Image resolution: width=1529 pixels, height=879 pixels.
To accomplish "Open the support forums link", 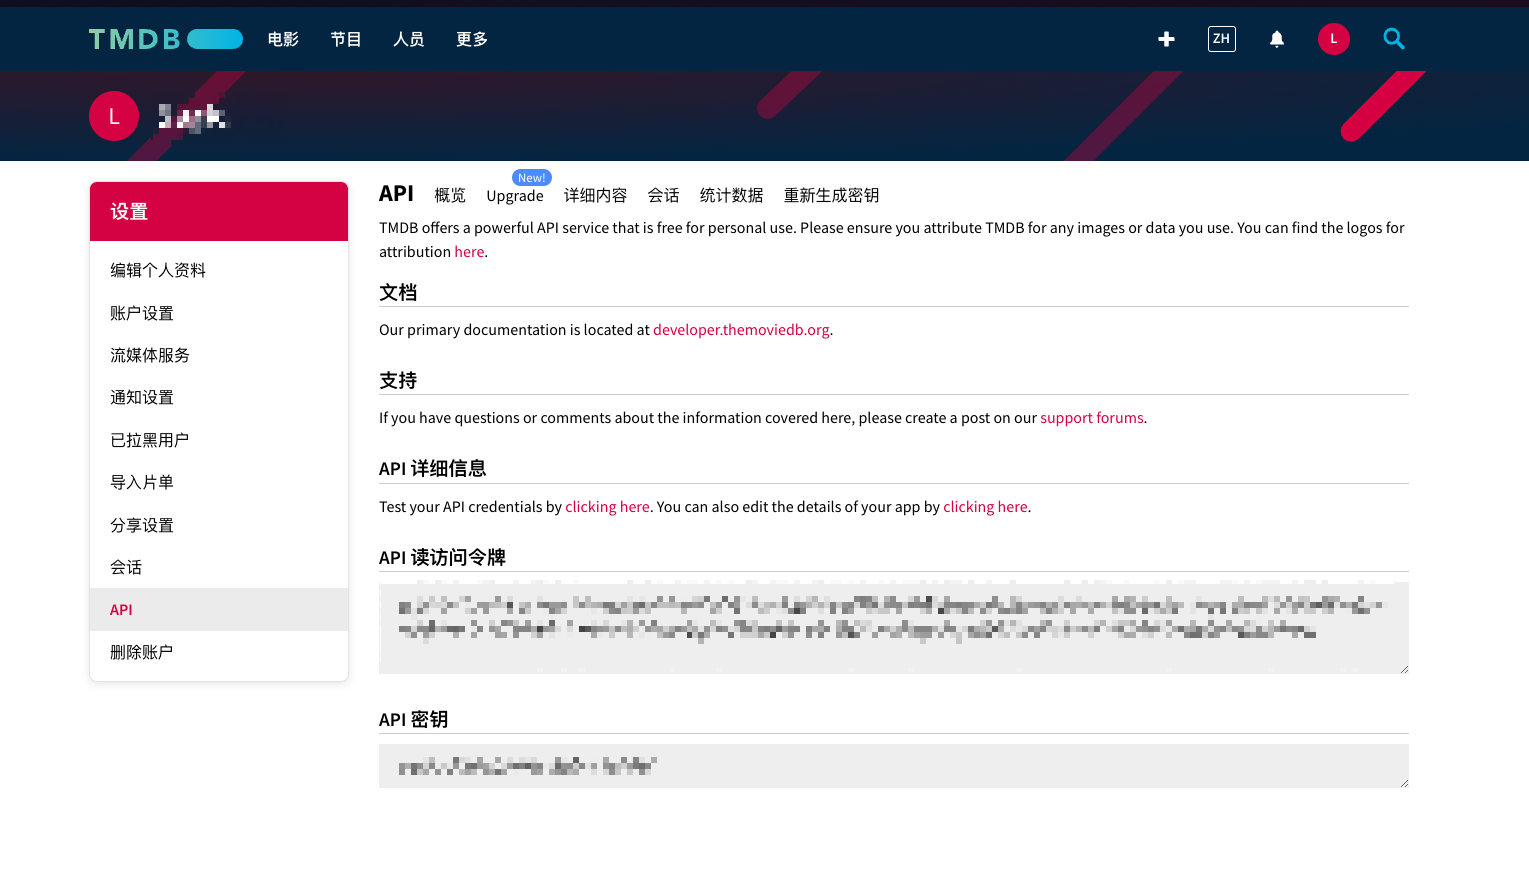I will 1092,418.
